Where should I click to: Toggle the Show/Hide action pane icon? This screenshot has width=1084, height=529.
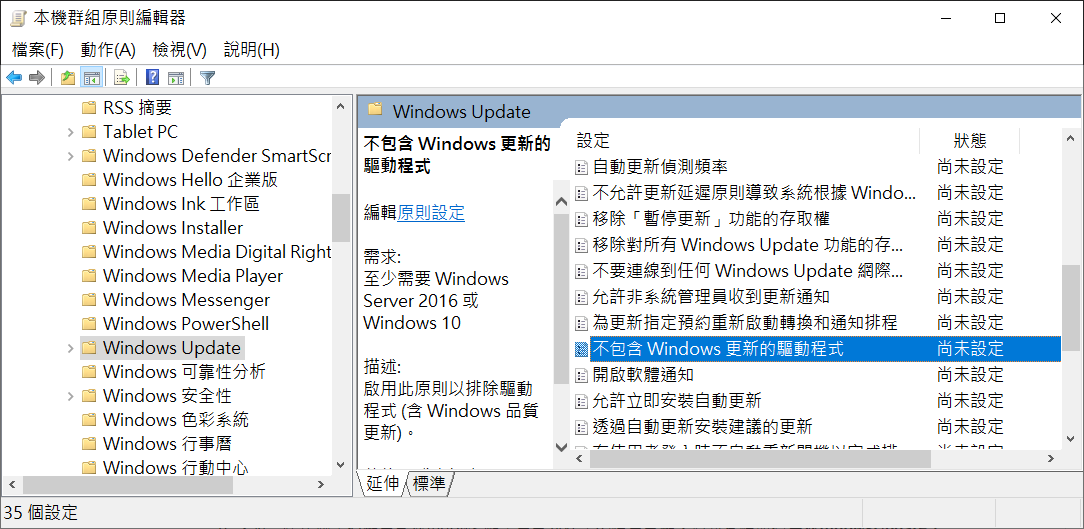tap(176, 77)
